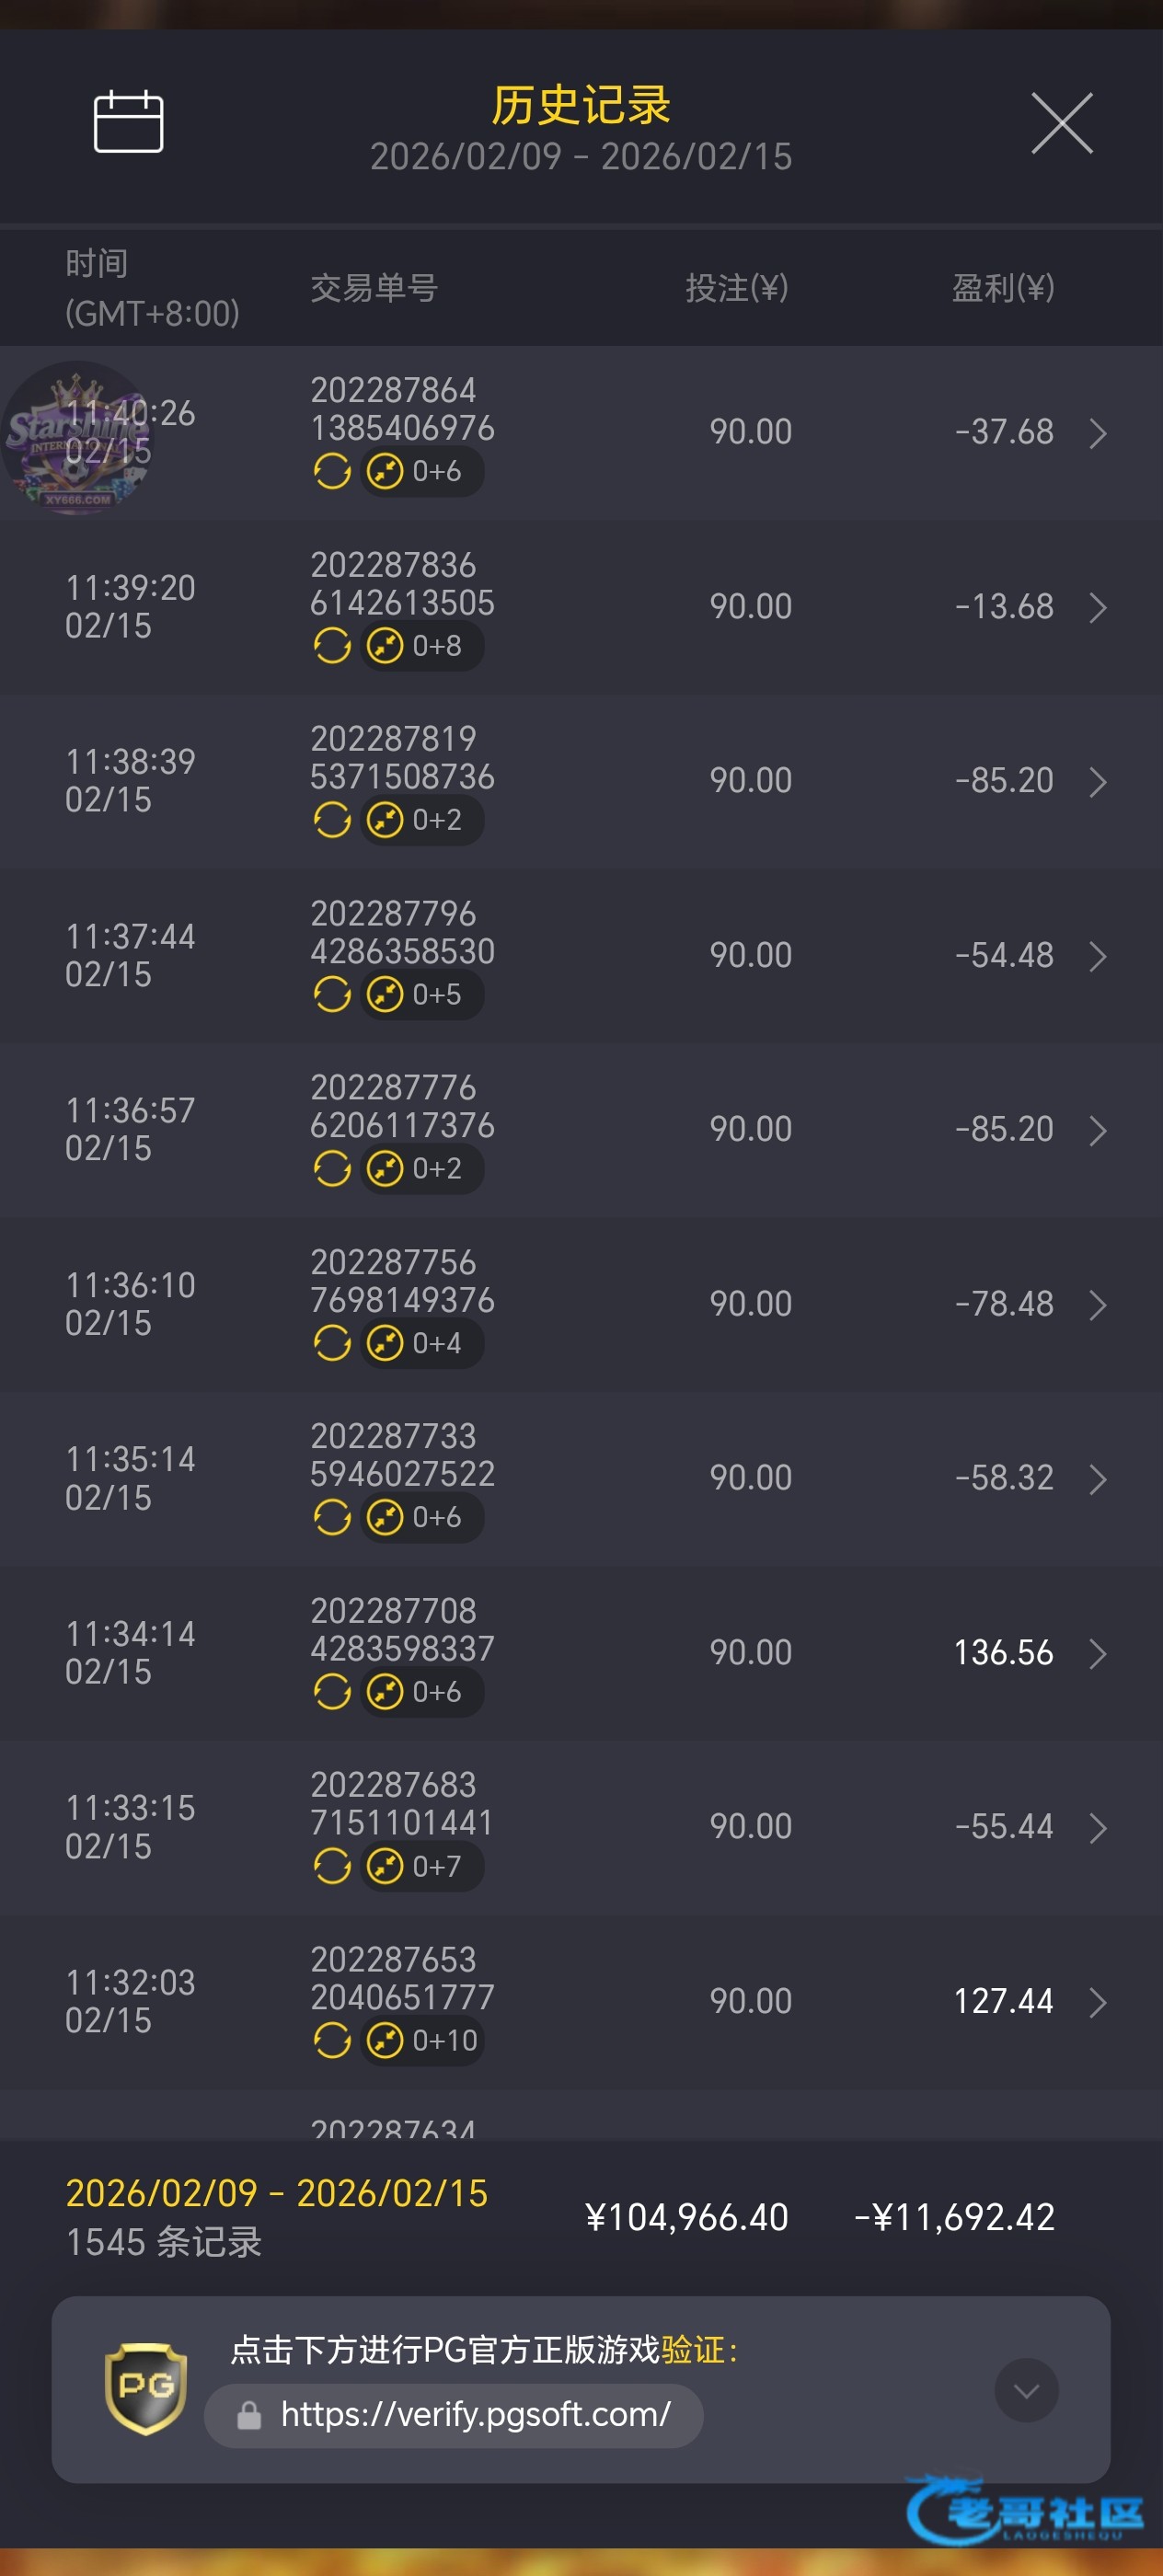Click the 2026/02/09 - 2026/02/15 header date range
The width and height of the screenshot is (1163, 2576).
pyautogui.click(x=580, y=157)
